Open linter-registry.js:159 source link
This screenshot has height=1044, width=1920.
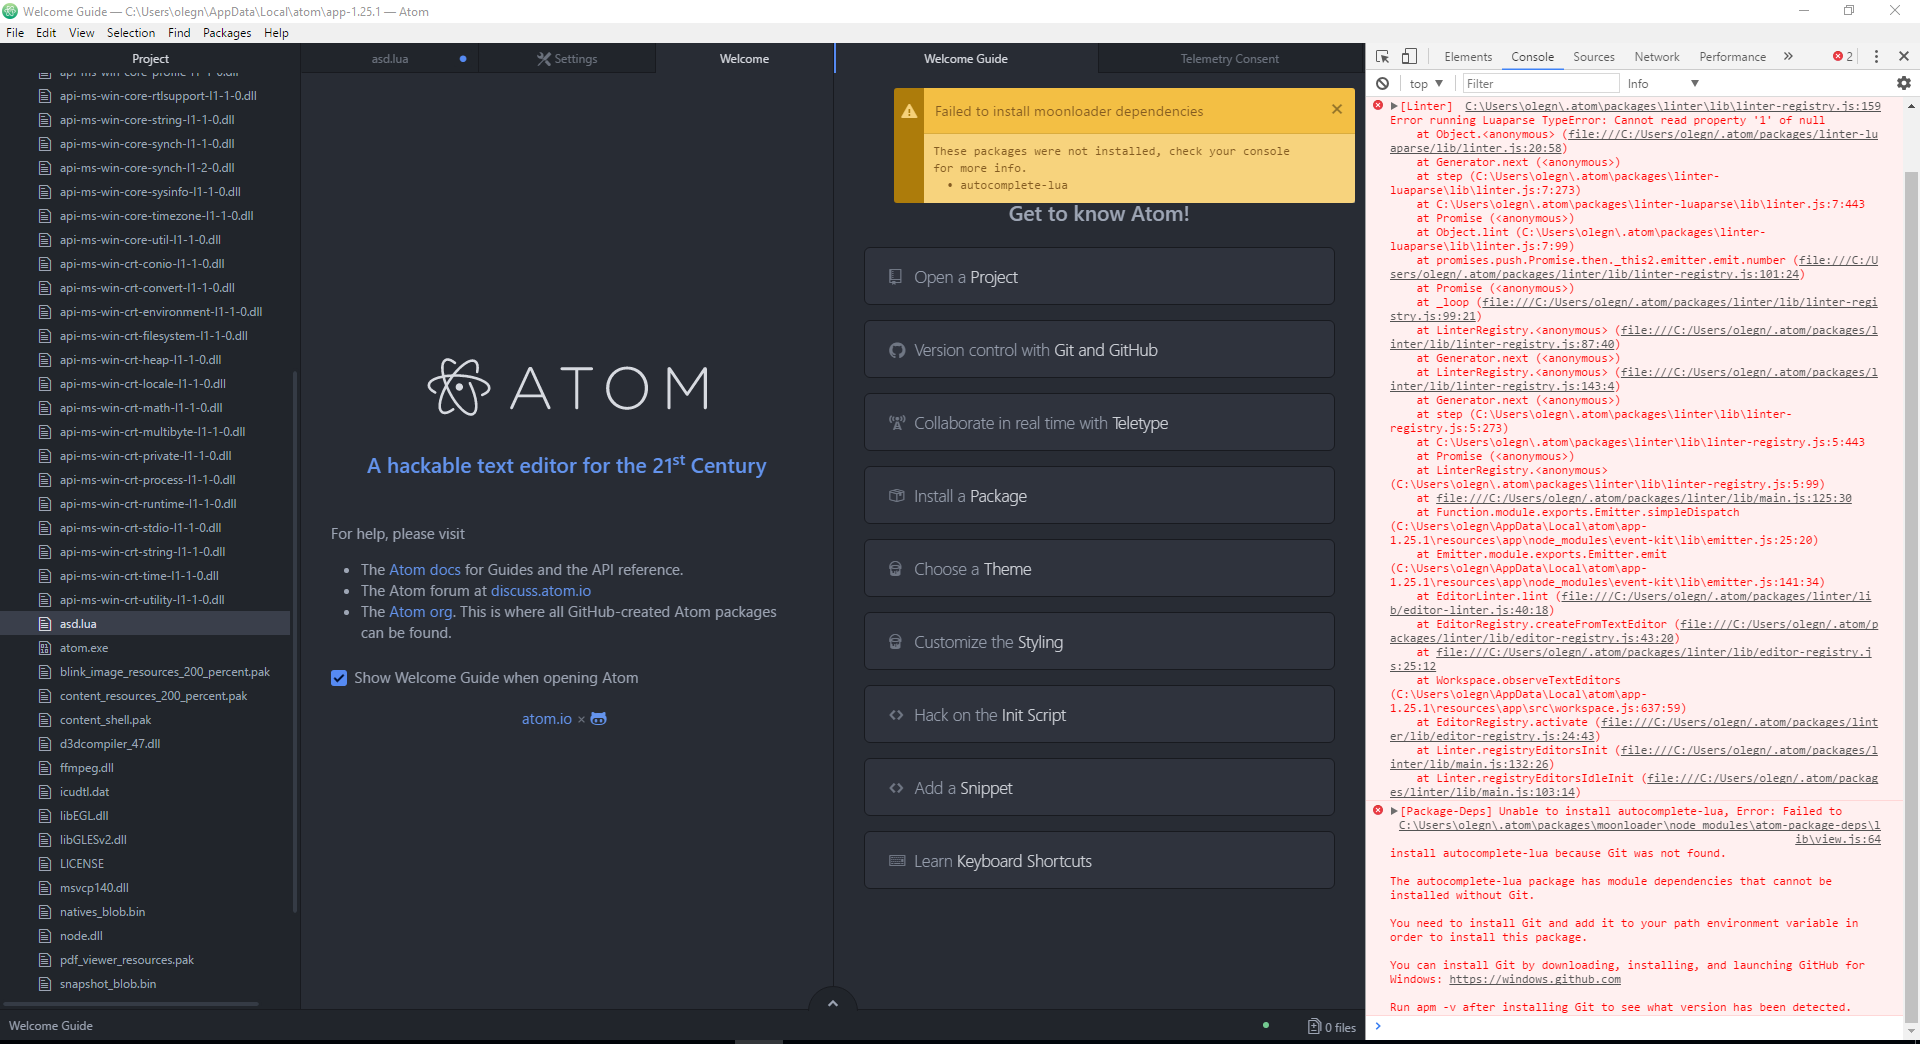pyautogui.click(x=1672, y=106)
